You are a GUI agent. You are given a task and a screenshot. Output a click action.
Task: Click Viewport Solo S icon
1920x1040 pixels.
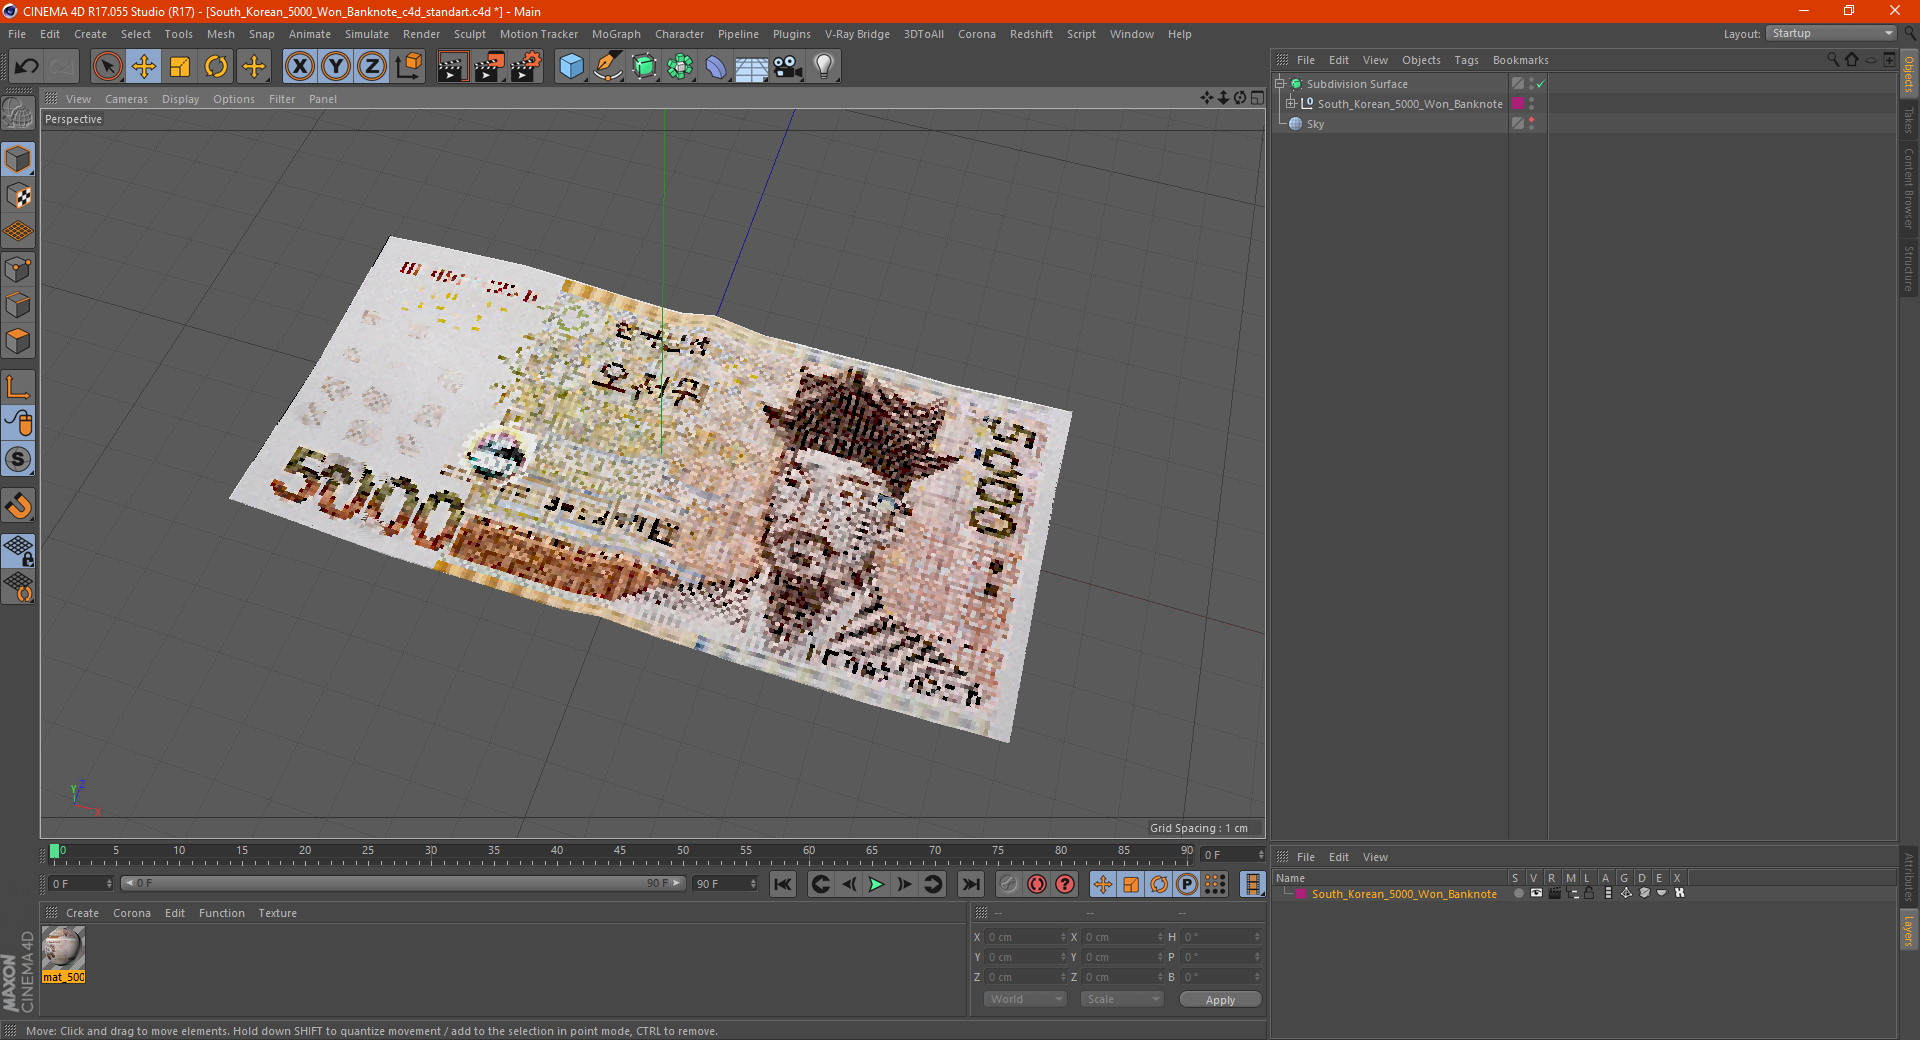pyautogui.click(x=18, y=459)
